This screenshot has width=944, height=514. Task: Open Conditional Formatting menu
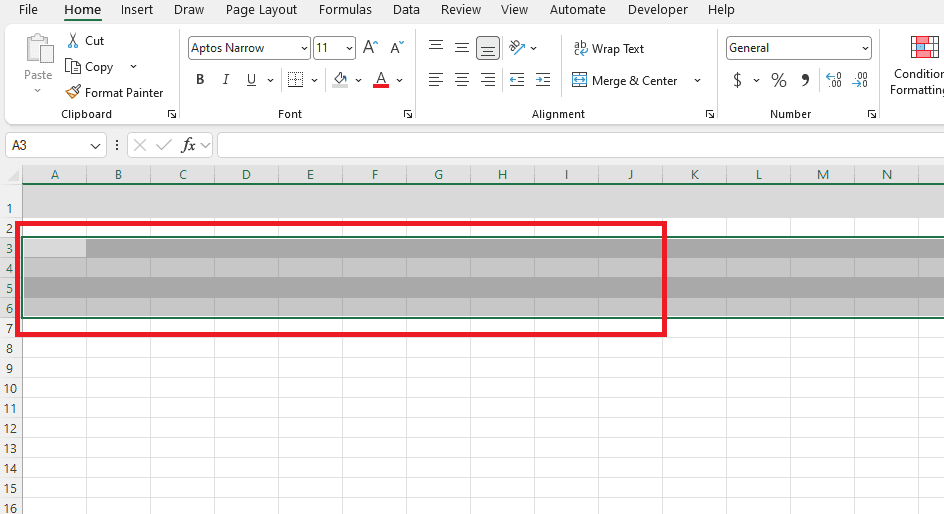(919, 65)
